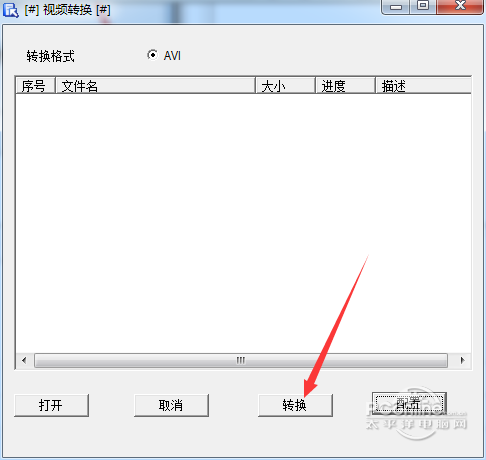
Task: Sort by the 序号 column header
Action: point(35,86)
